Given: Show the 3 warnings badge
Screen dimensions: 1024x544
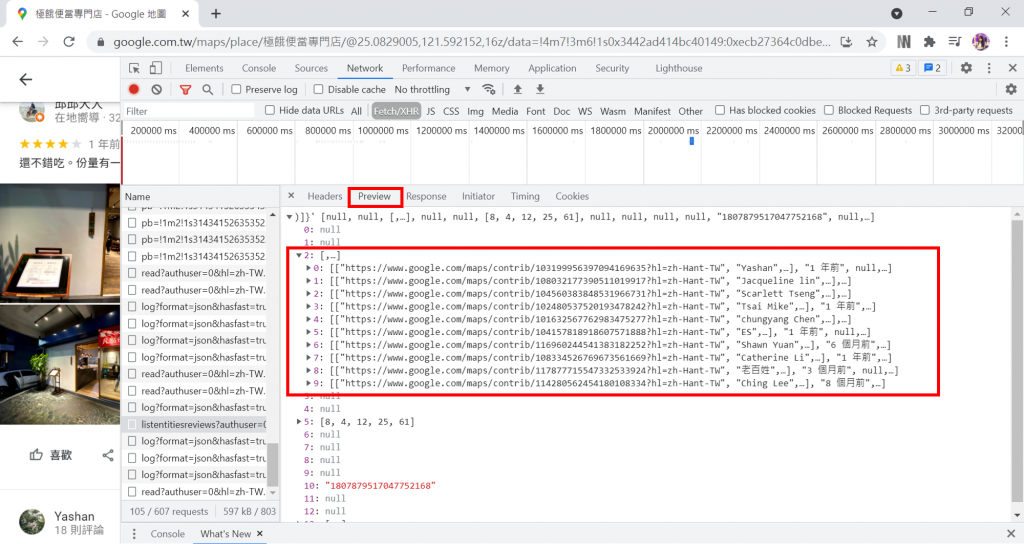Looking at the screenshot, I should [x=903, y=68].
